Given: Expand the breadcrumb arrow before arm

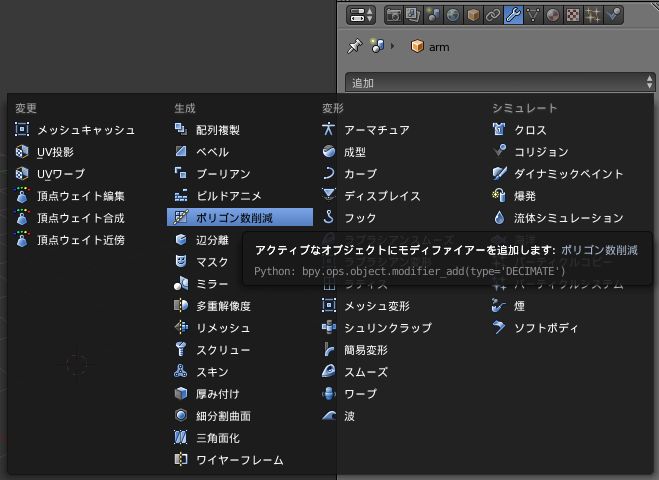Looking at the screenshot, I should tap(393, 47).
